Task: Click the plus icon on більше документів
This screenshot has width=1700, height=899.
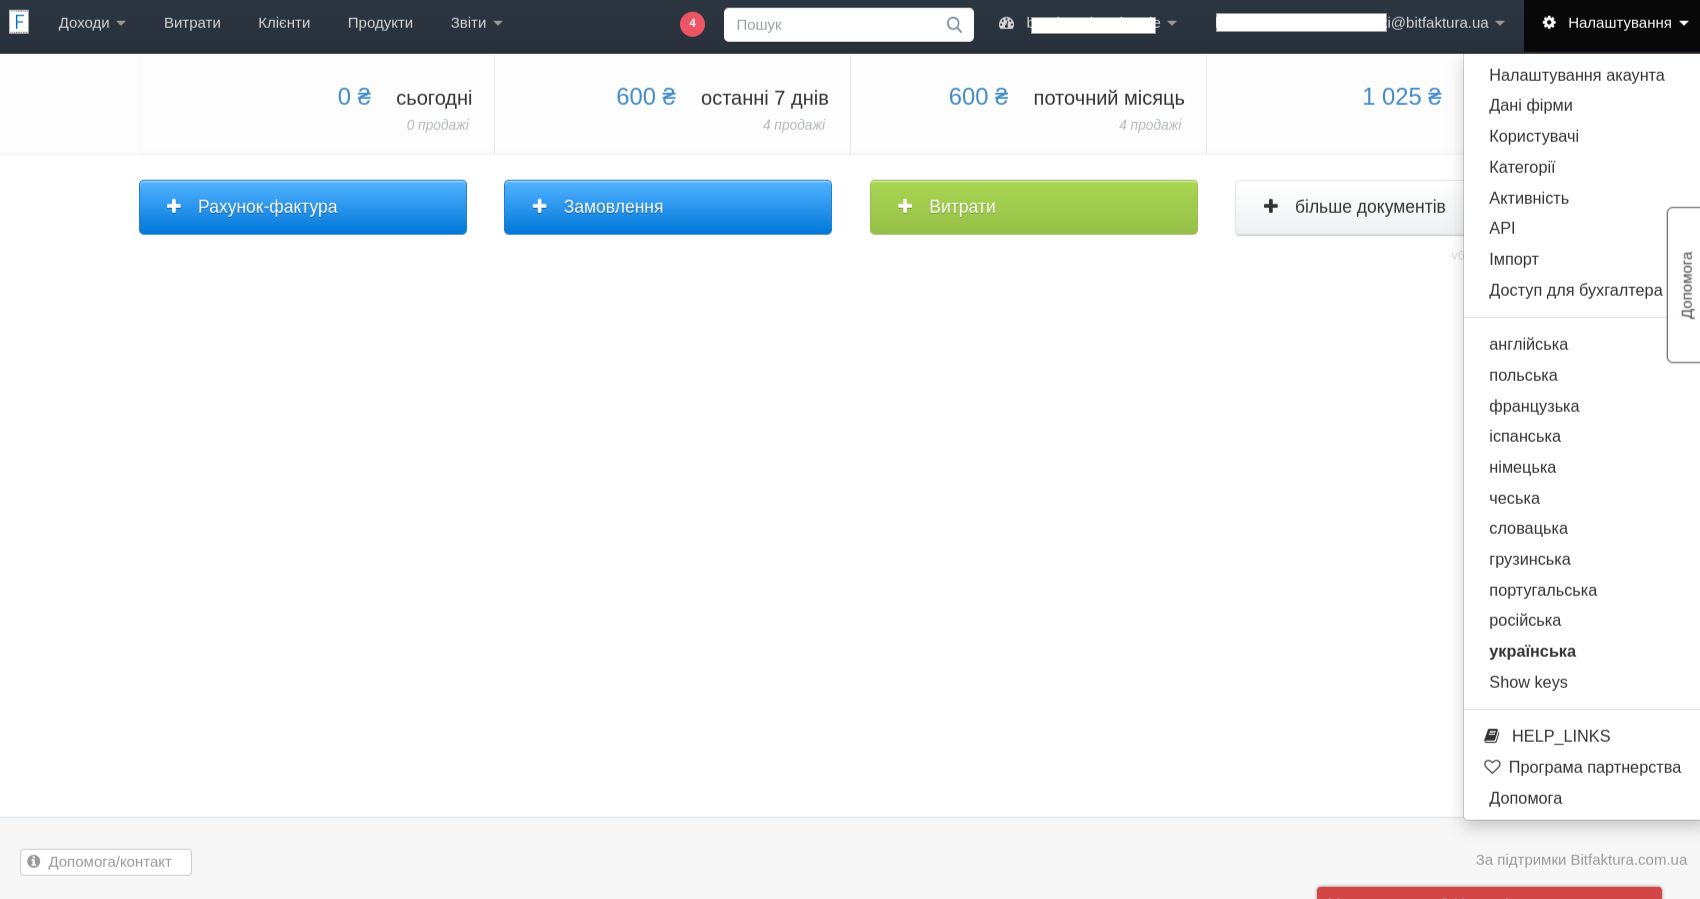Action: coord(1271,206)
